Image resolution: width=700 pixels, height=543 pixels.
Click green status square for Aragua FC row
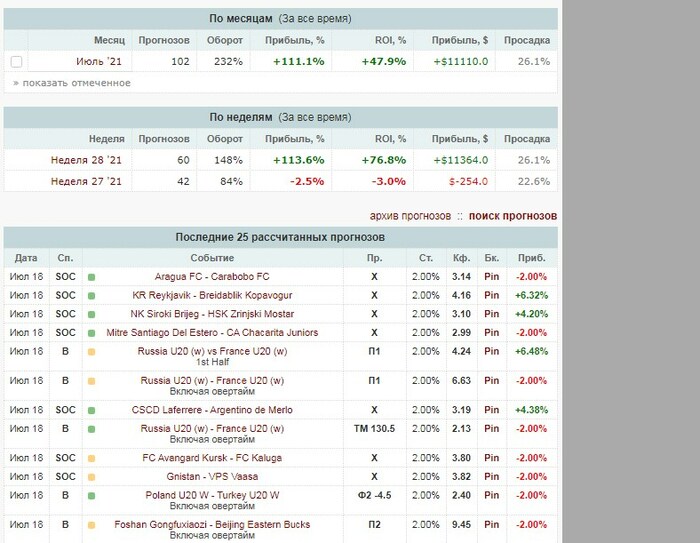point(92,277)
